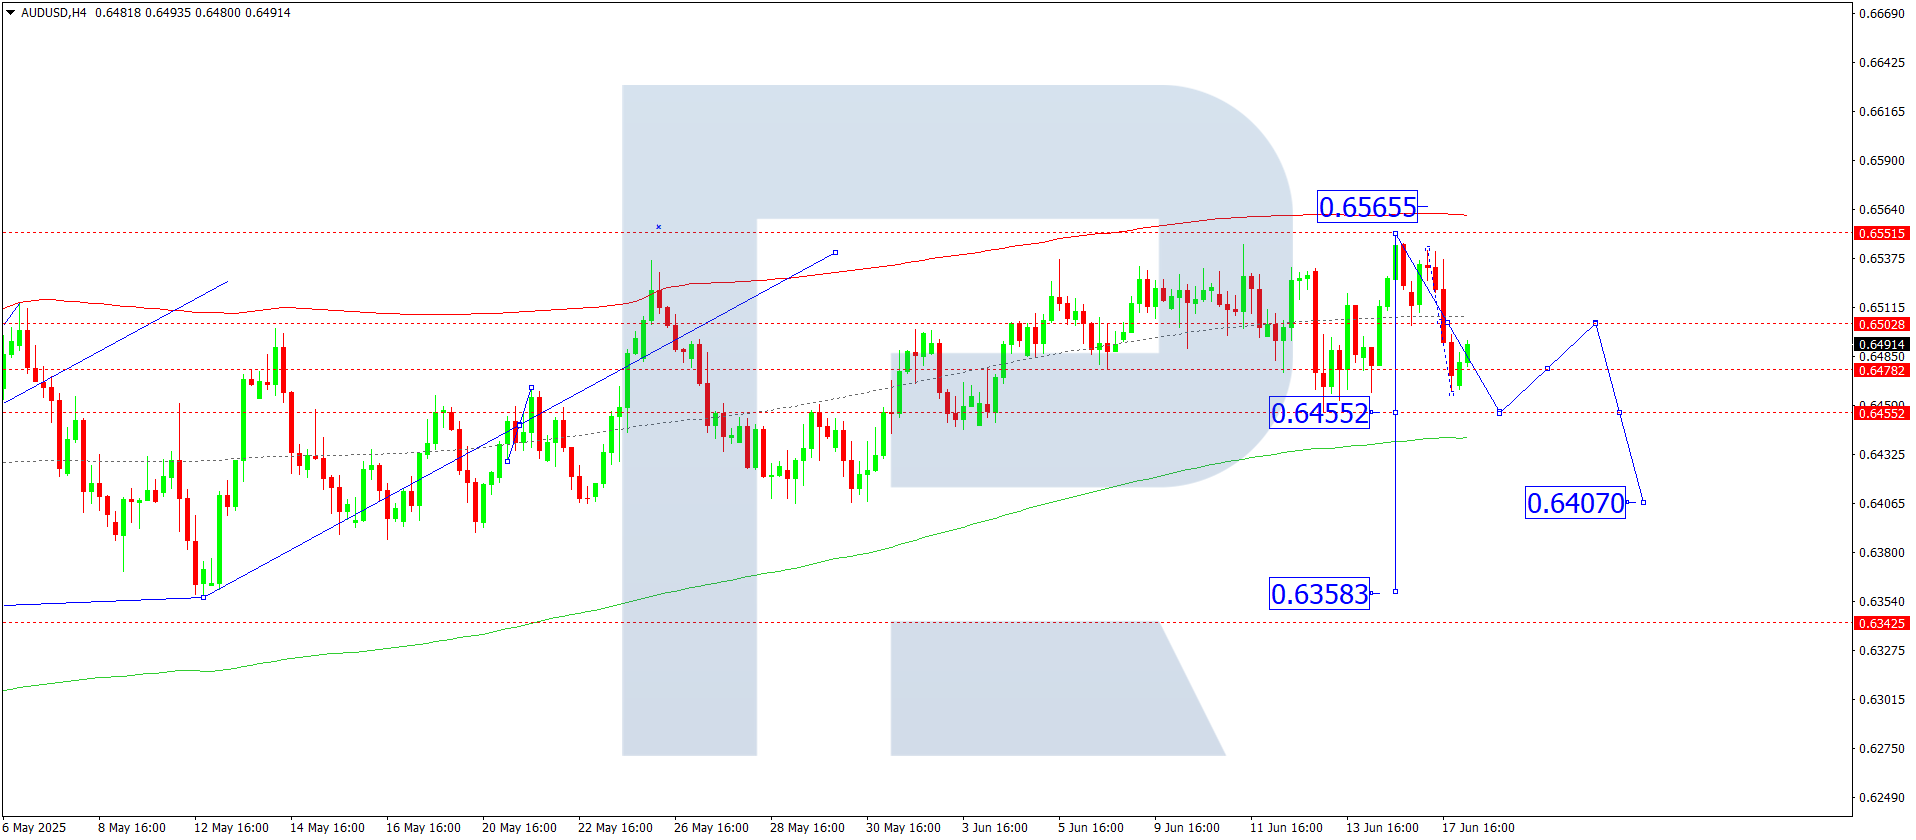Click the AUDUSD,H4 symbol title text

[x=54, y=13]
